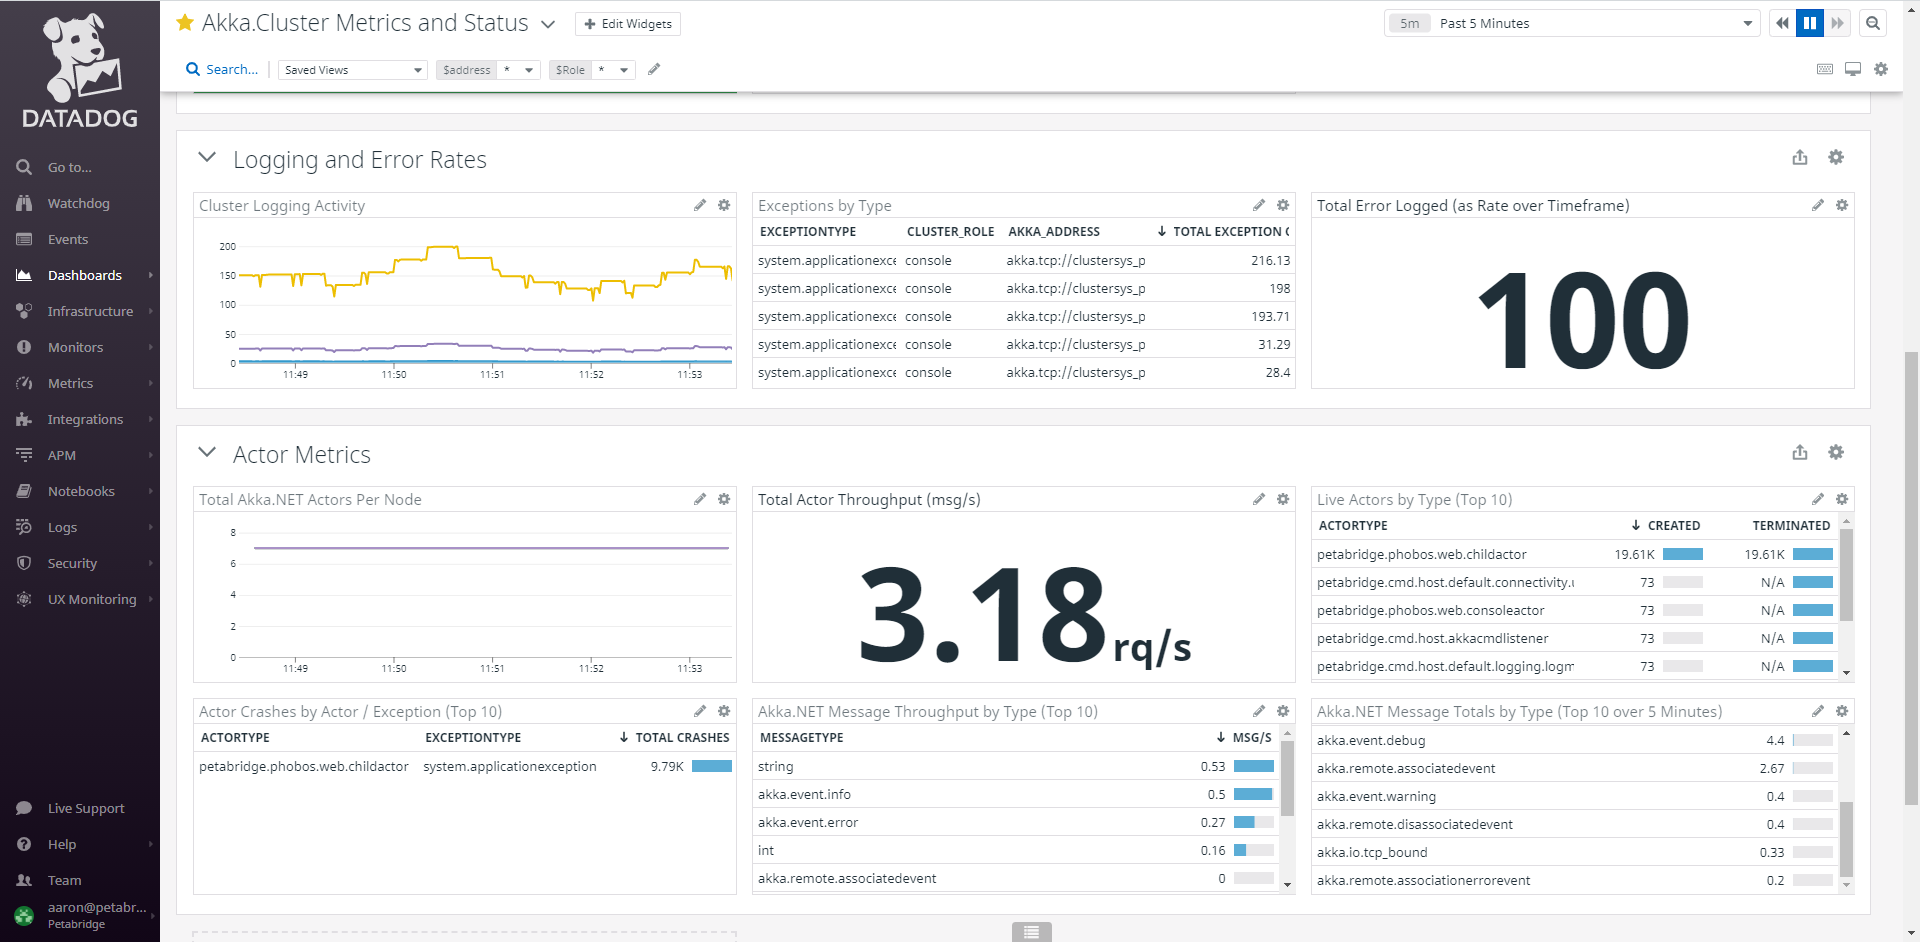Open Live Support chat

pos(80,808)
